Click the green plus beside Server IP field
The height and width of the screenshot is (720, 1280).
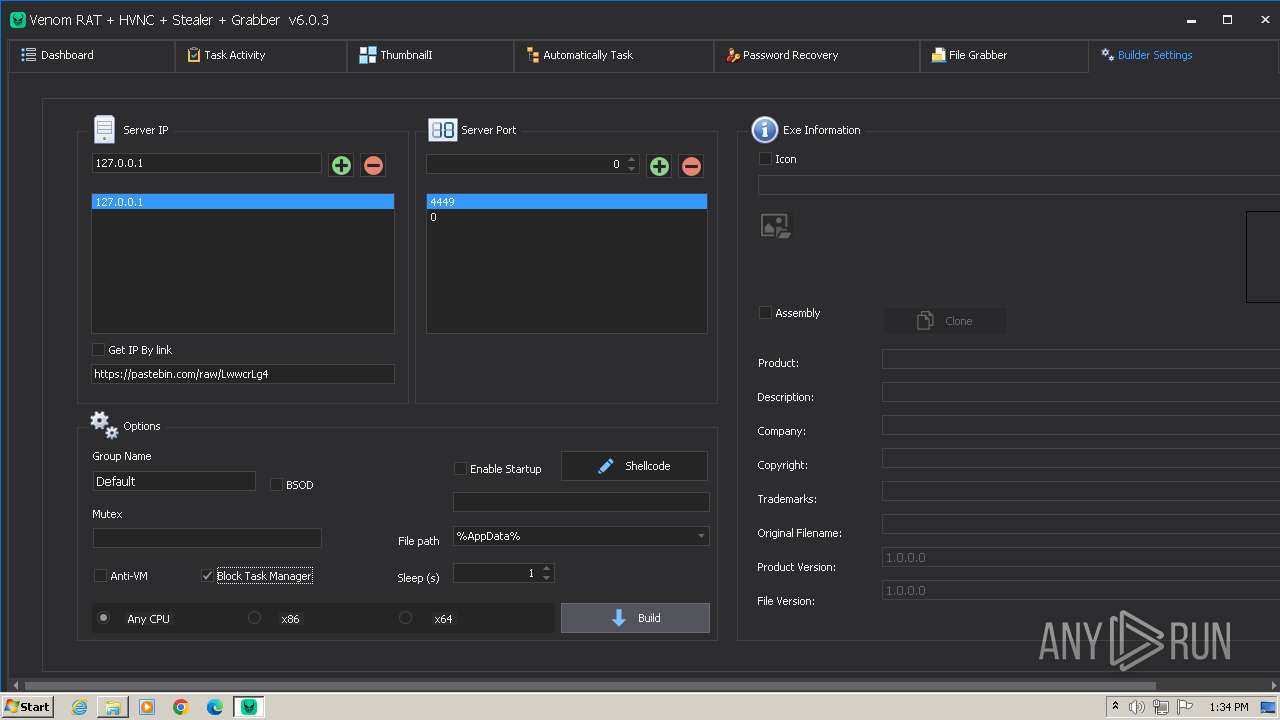pyautogui.click(x=341, y=165)
